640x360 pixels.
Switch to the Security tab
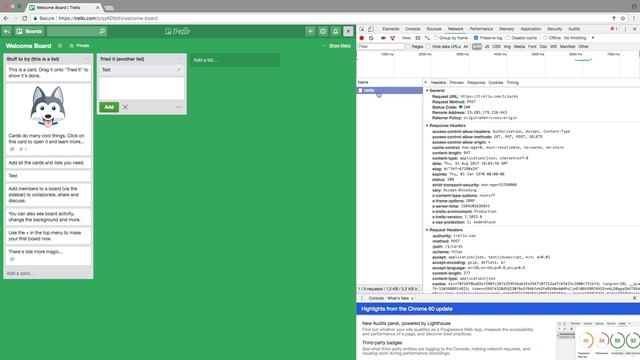point(555,29)
